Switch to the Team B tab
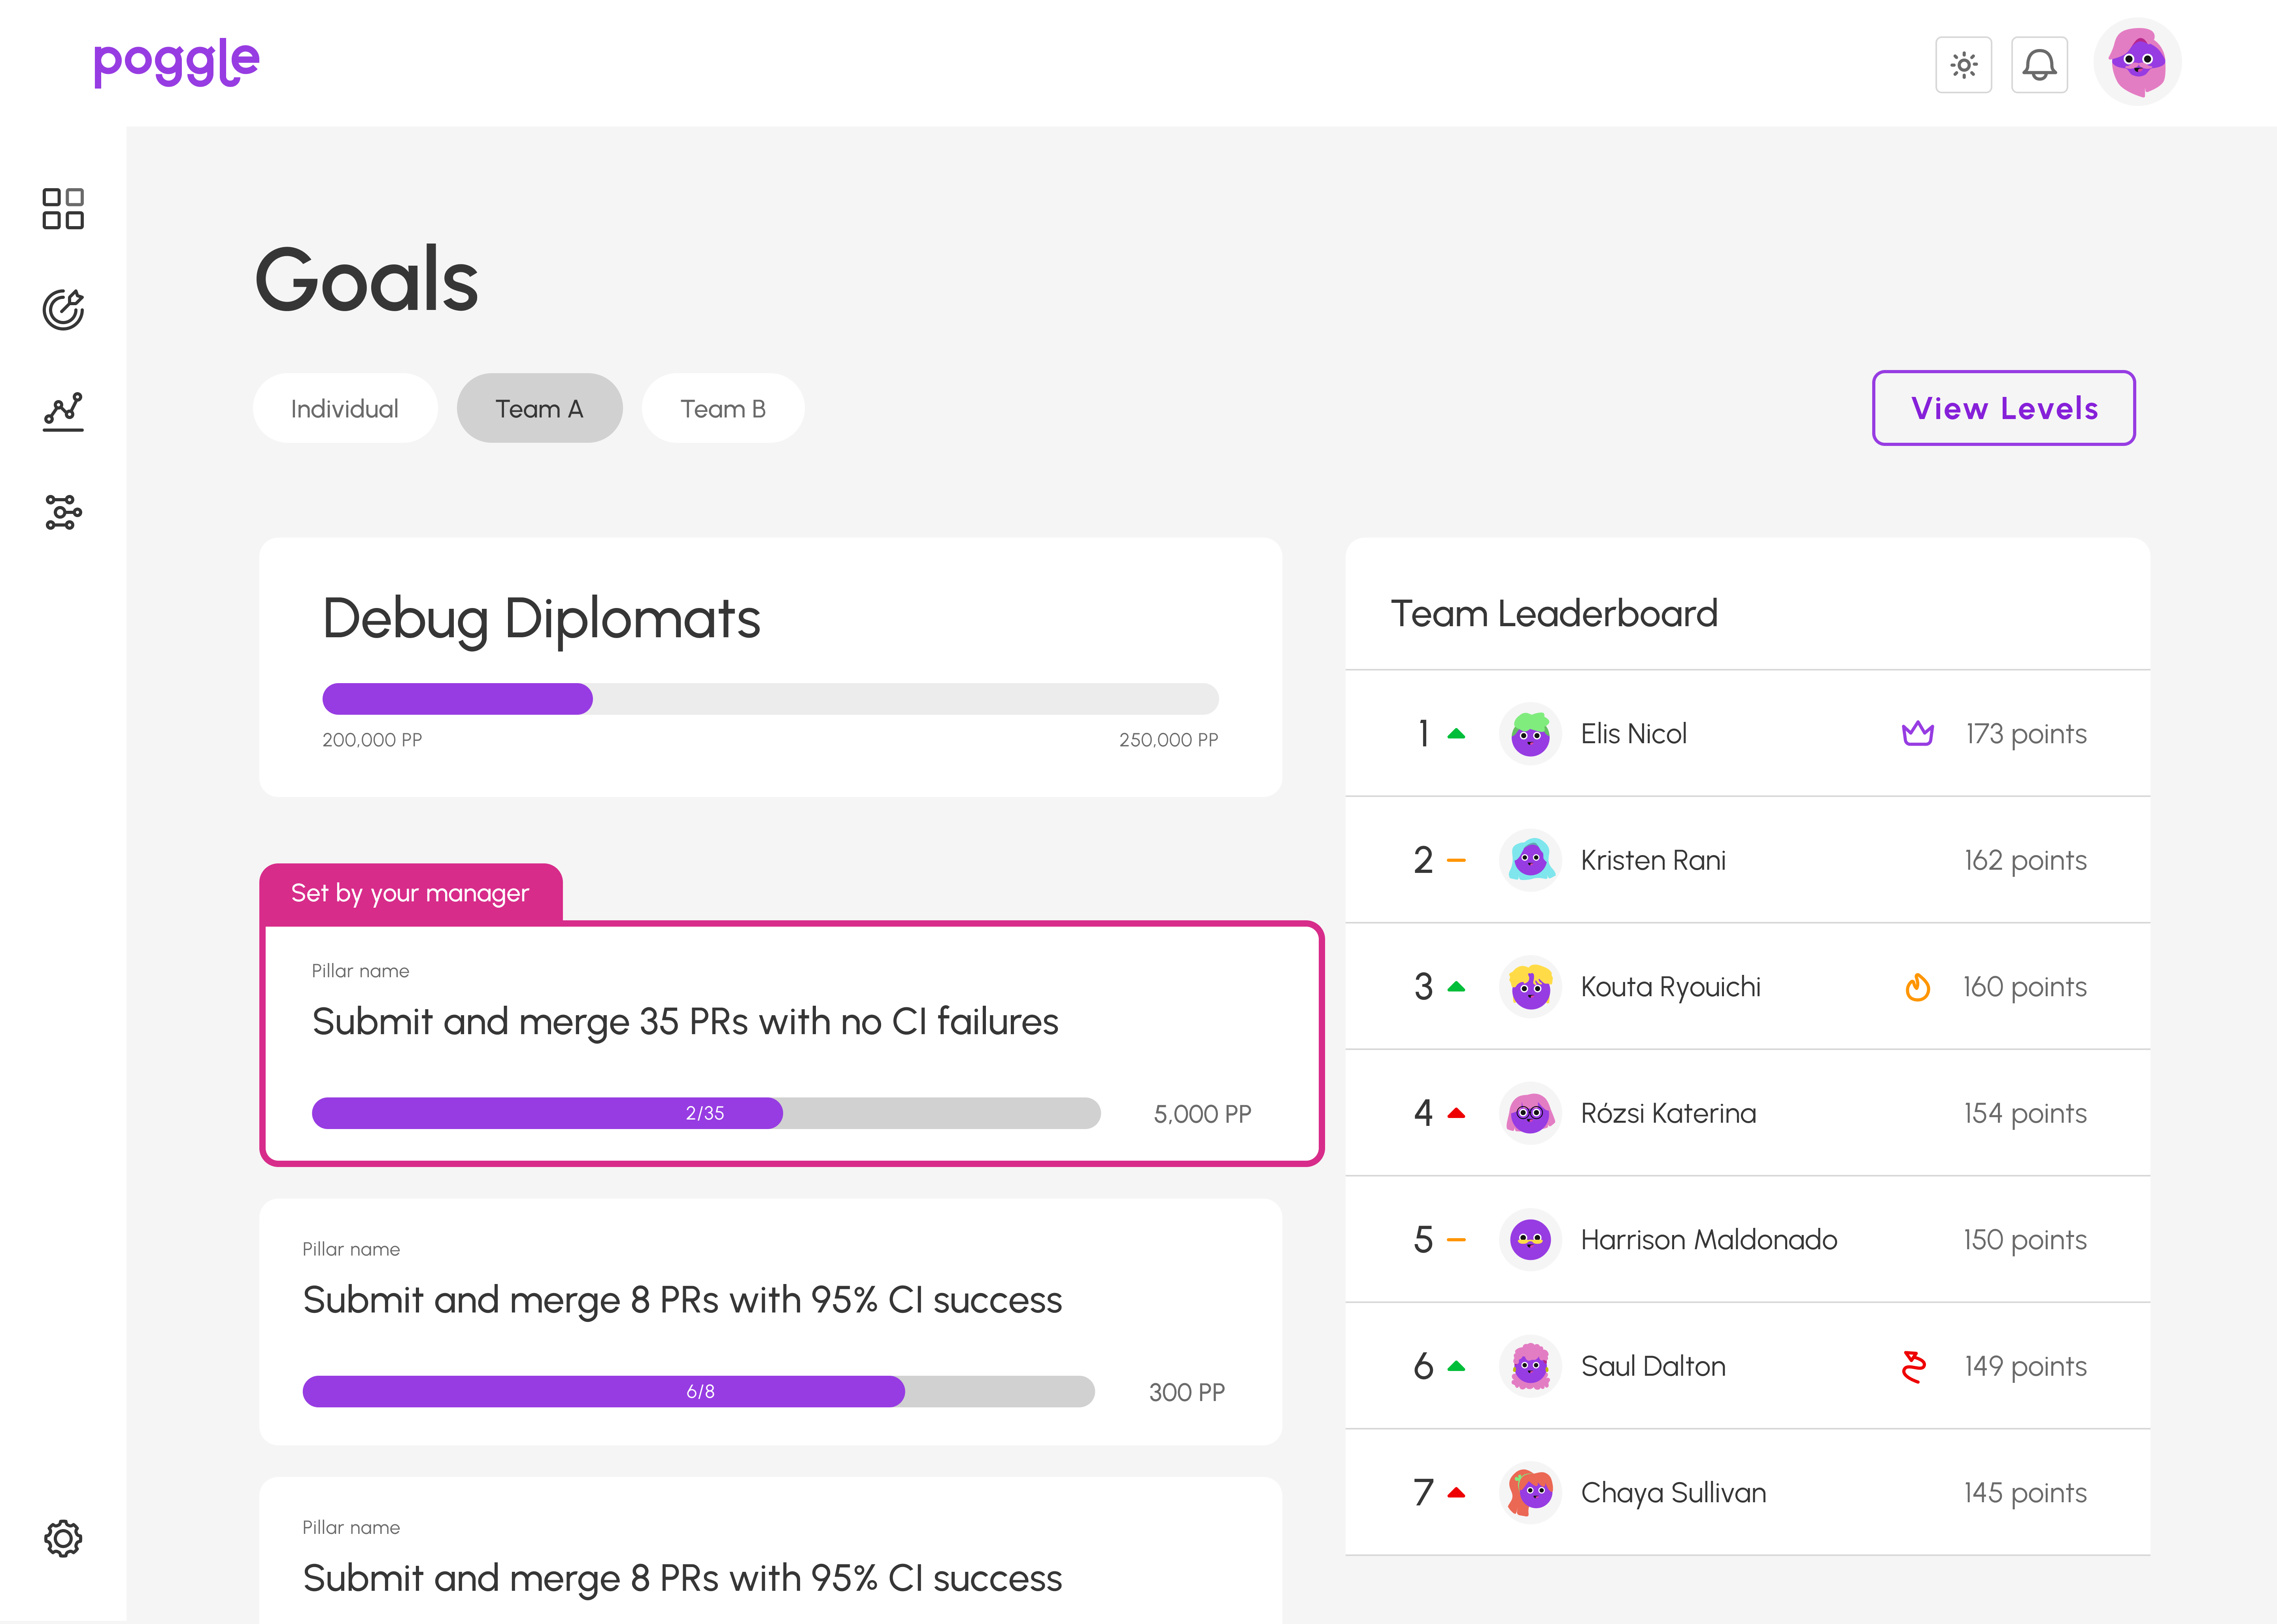Viewport: 2277px width, 1624px height. pyautogui.click(x=722, y=408)
